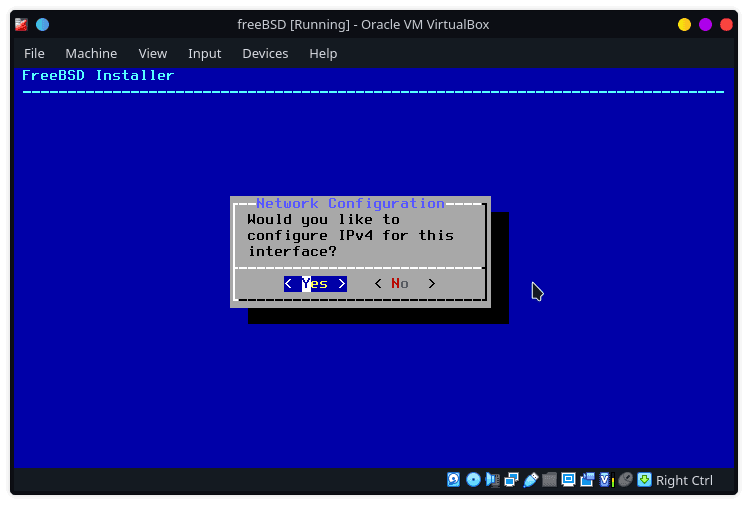748x505 pixels.
Task: Click the VirtualBox app icon in title bar
Action: [21, 24]
